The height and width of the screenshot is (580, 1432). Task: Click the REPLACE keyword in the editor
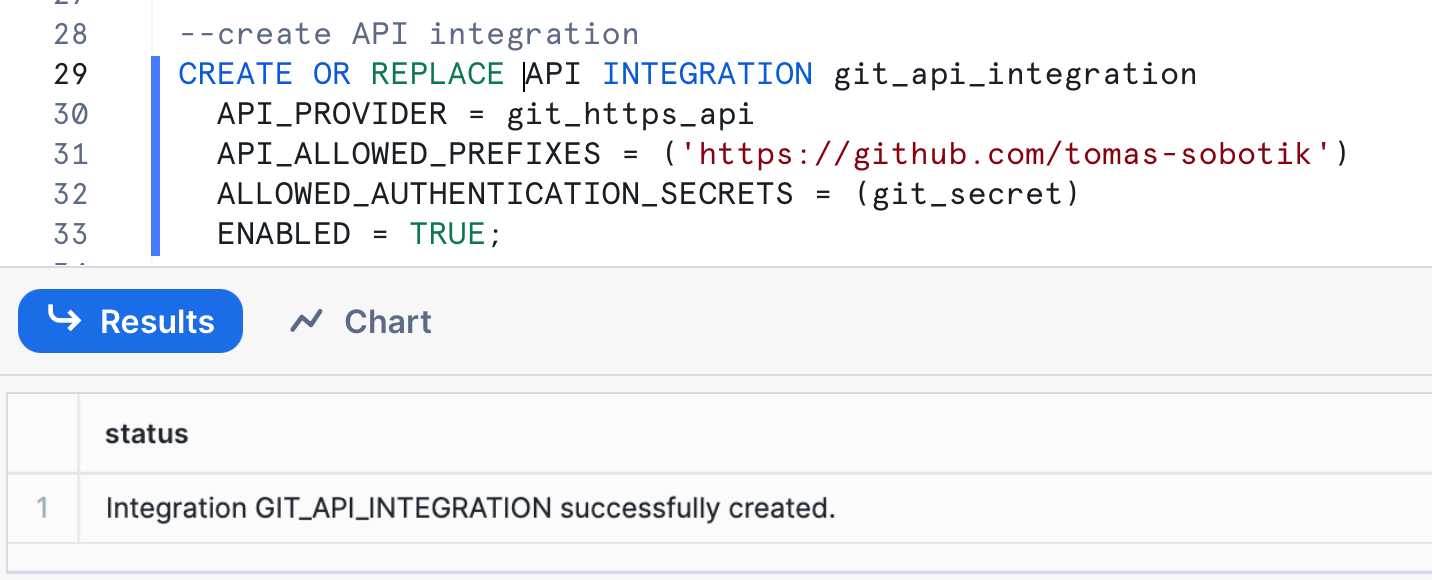(x=437, y=74)
